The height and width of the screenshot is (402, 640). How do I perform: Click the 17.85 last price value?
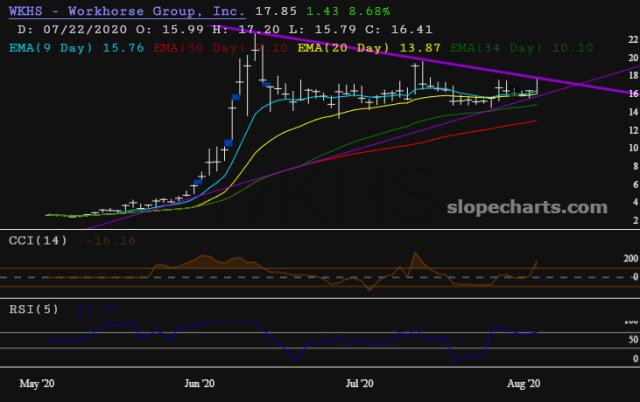(276, 11)
